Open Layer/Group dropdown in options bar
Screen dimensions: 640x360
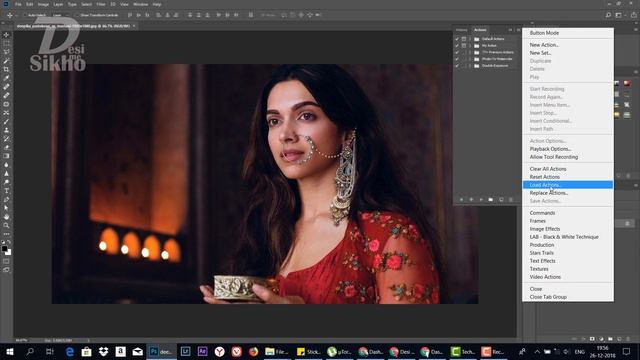[x=60, y=15]
